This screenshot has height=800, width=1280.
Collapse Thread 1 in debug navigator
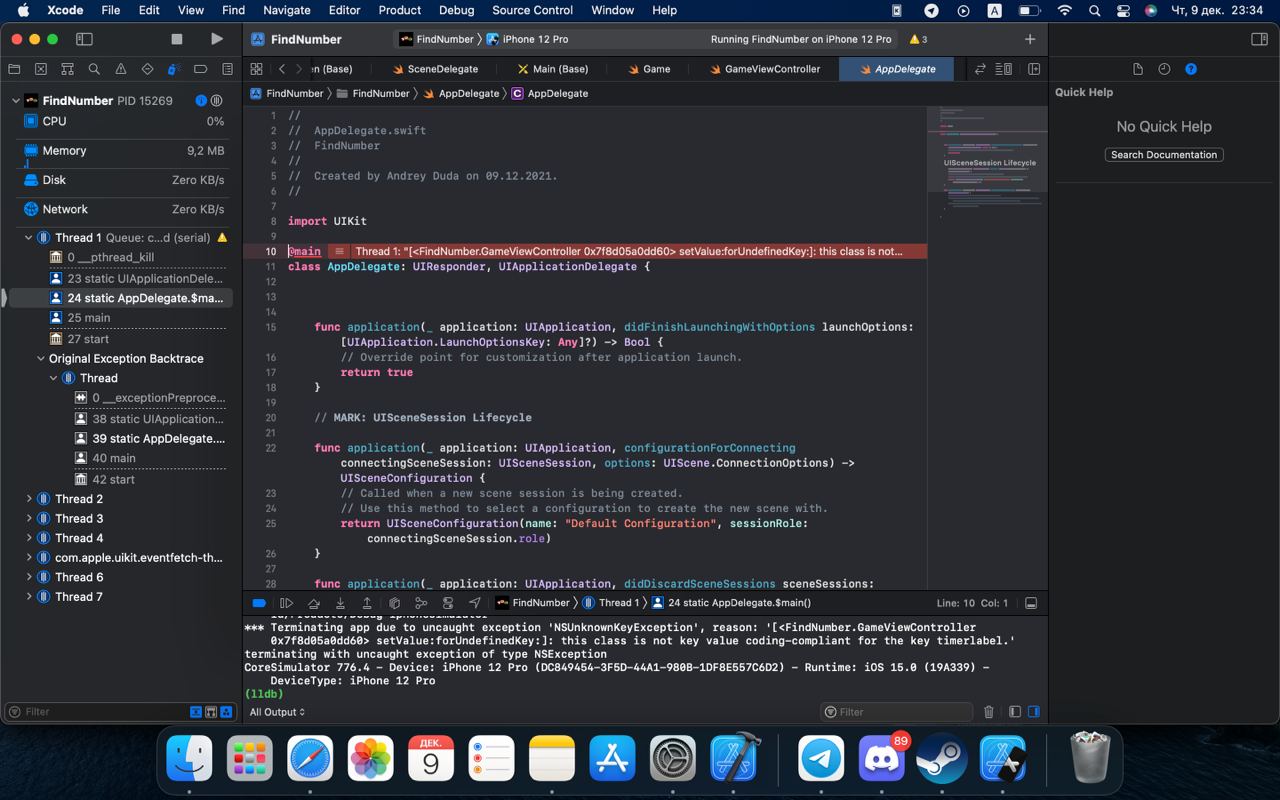29,238
